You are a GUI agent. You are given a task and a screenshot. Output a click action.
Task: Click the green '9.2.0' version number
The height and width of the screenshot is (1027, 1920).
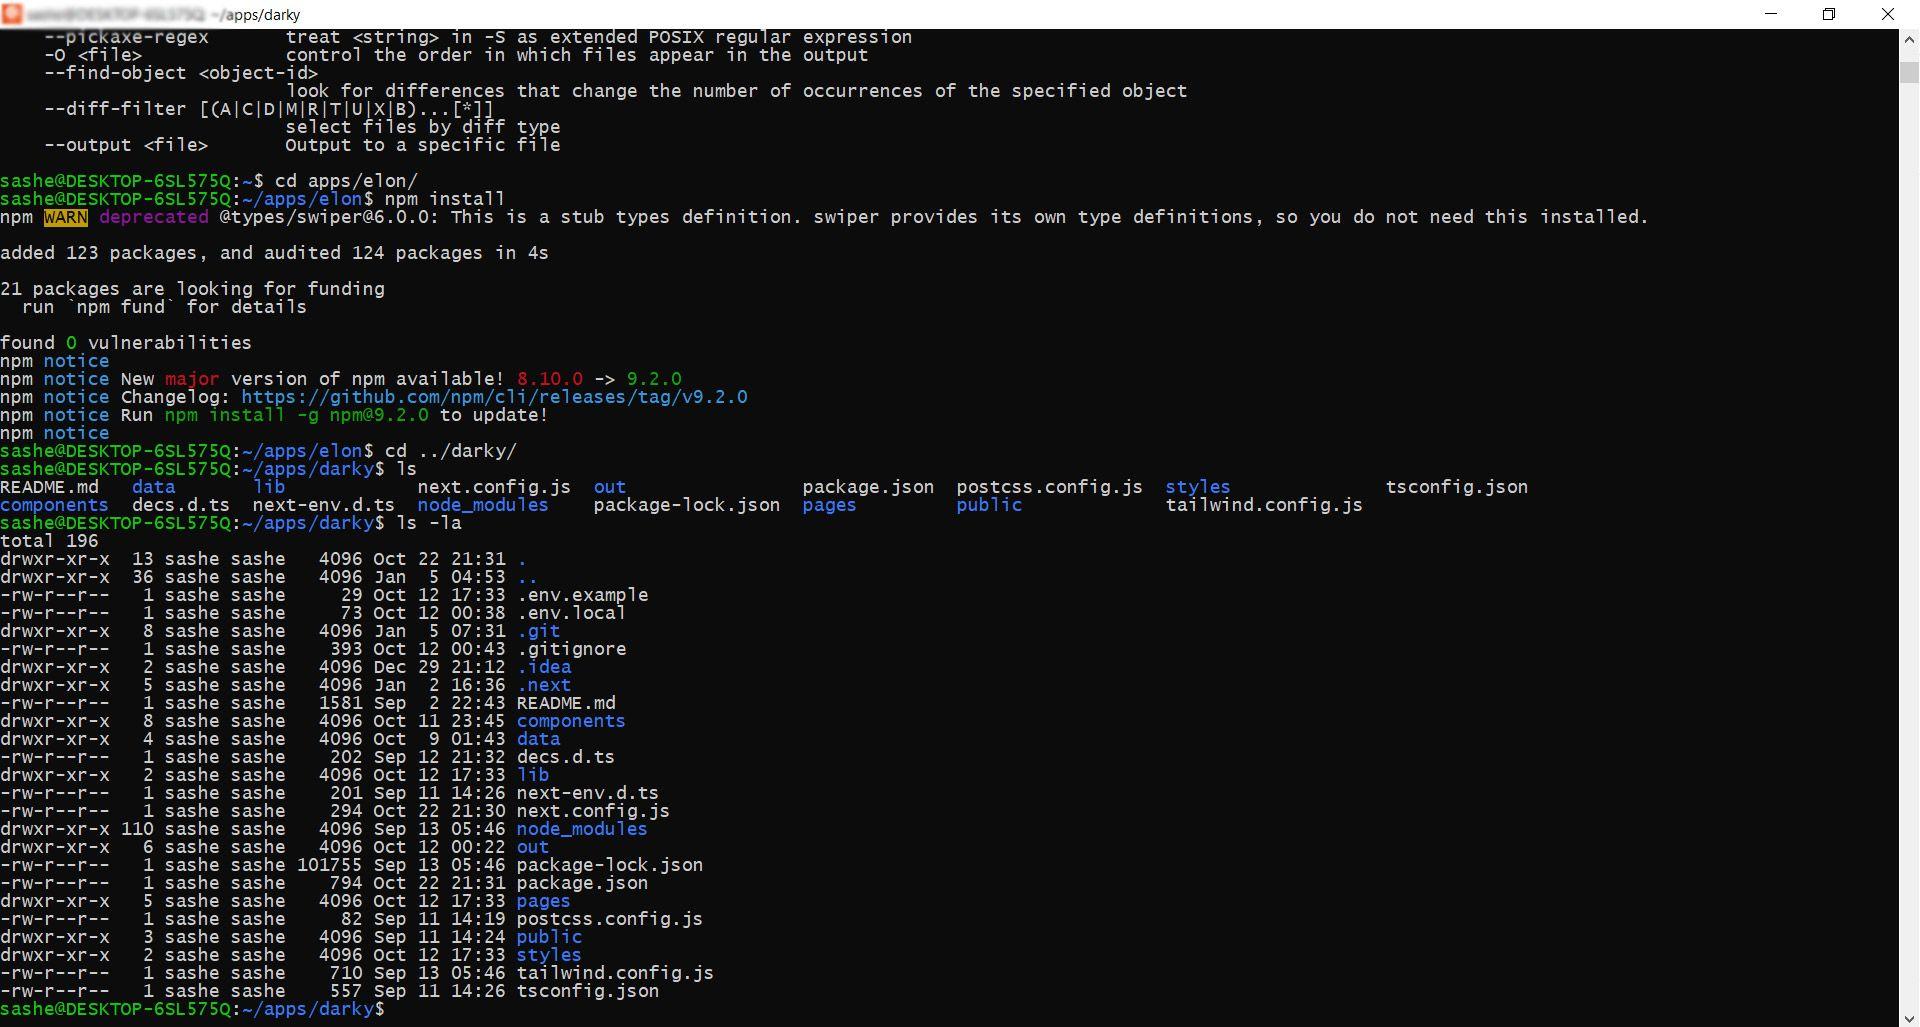coord(654,379)
